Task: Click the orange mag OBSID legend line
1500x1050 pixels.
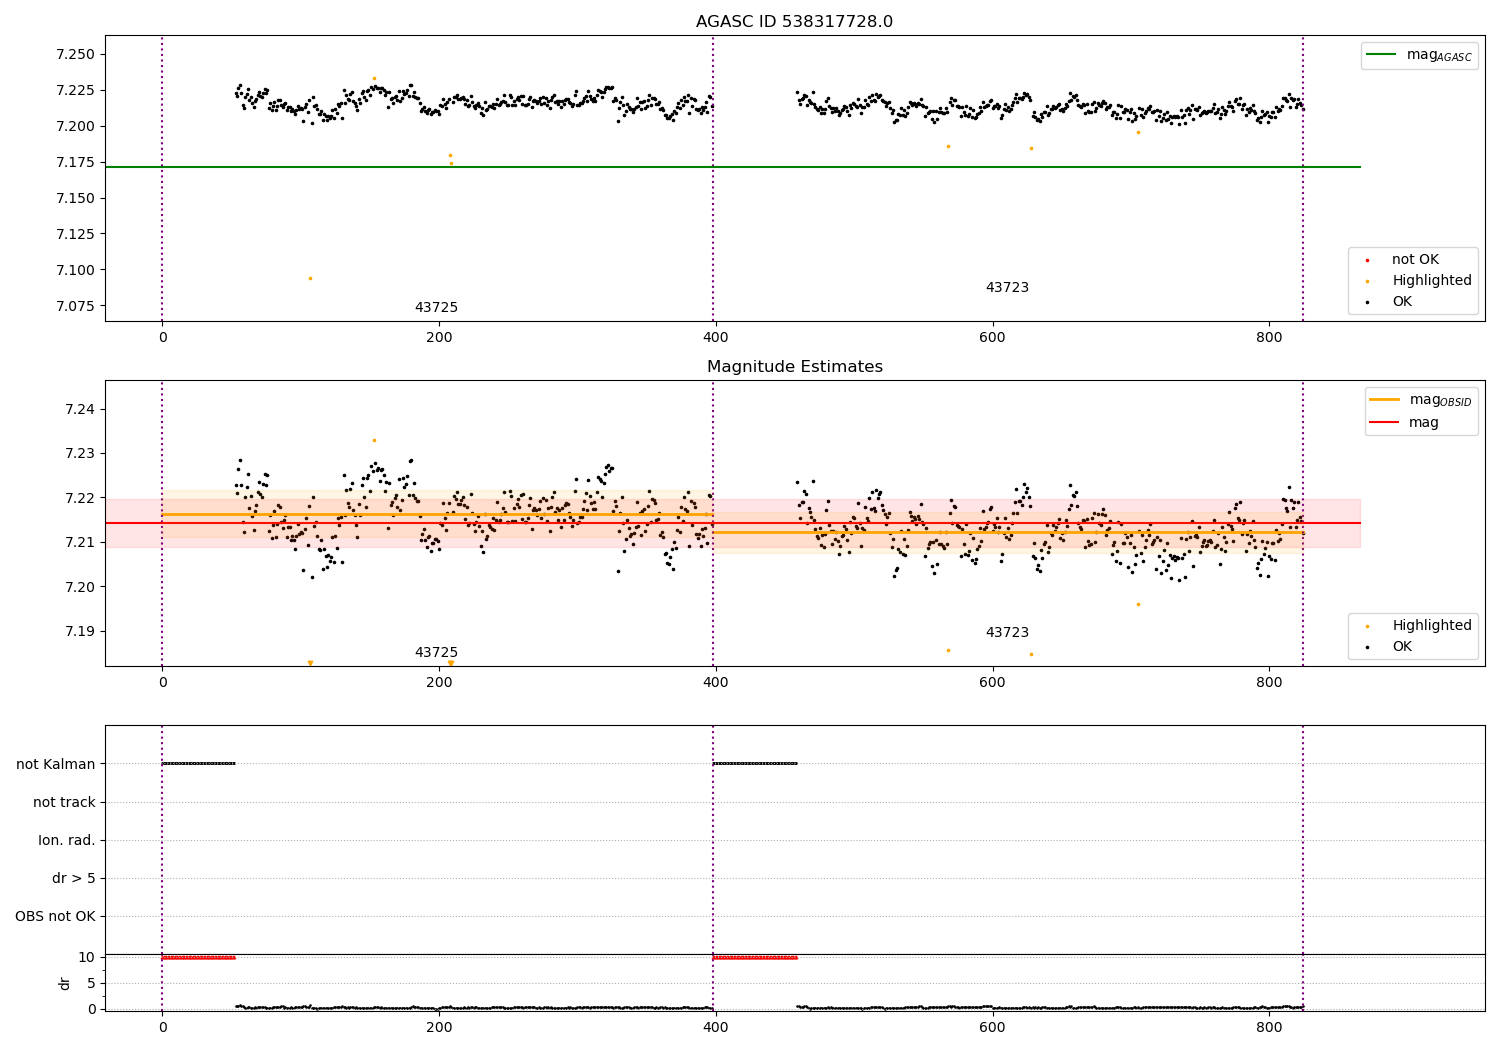Action: coord(1384,400)
